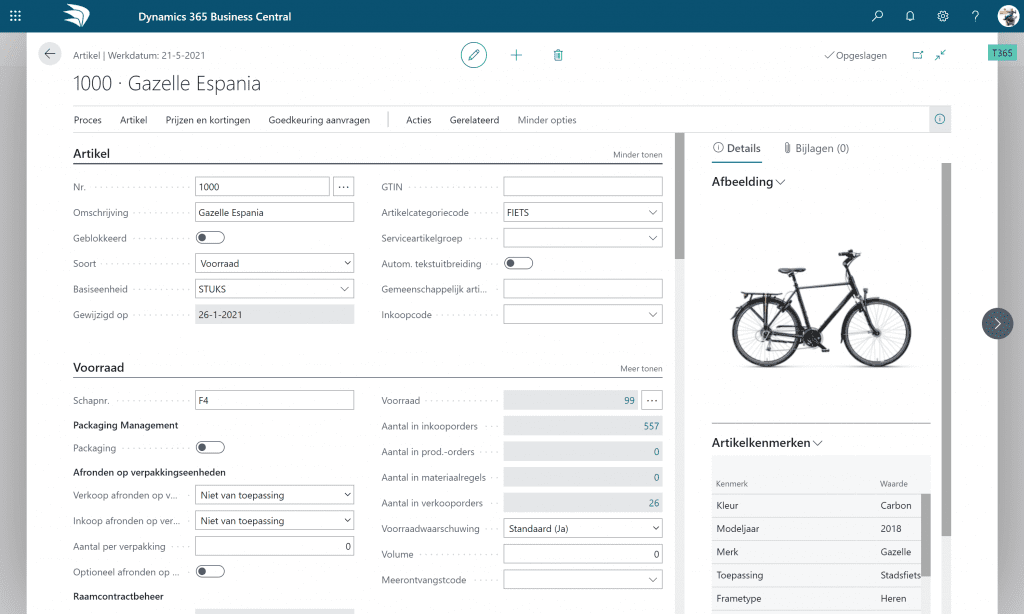Open the Verkoop afronden dropdown
This screenshot has width=1024, height=614.
[274, 495]
